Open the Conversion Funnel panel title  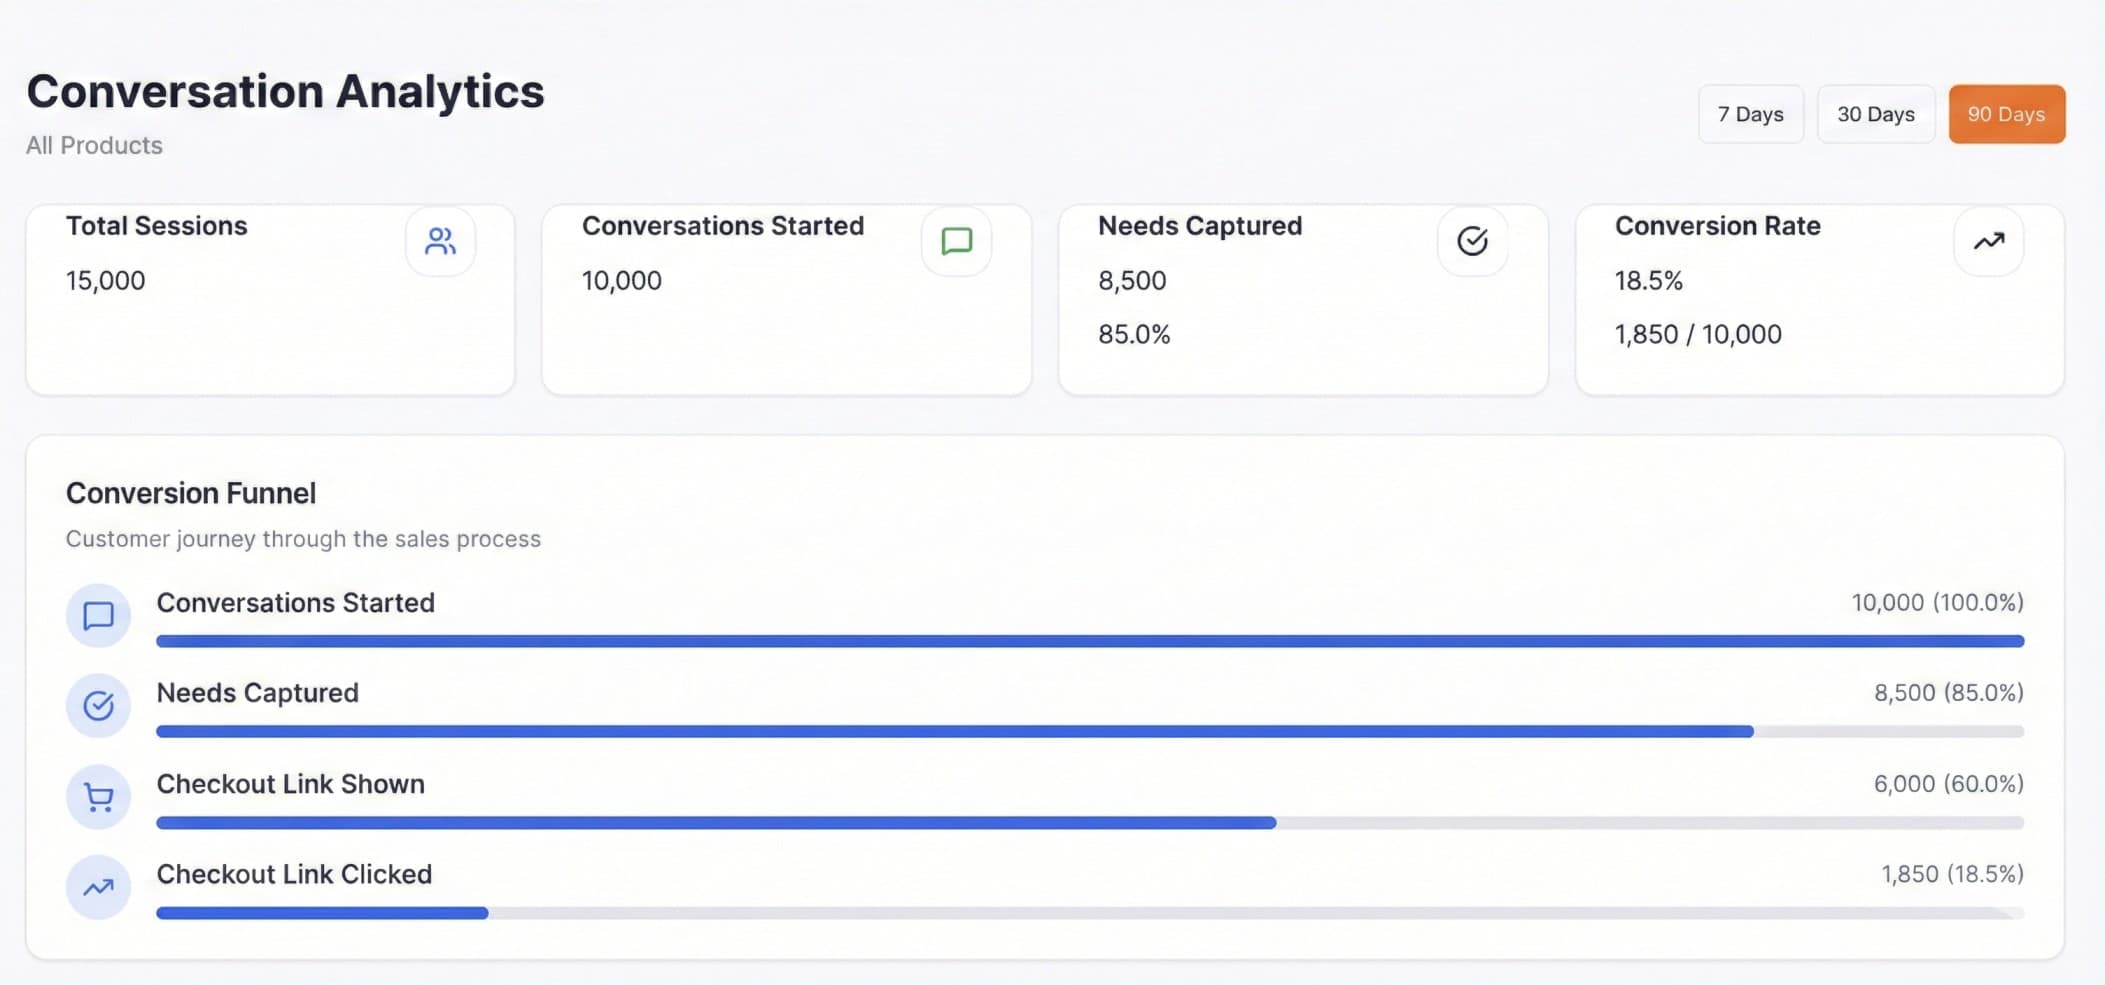click(191, 492)
